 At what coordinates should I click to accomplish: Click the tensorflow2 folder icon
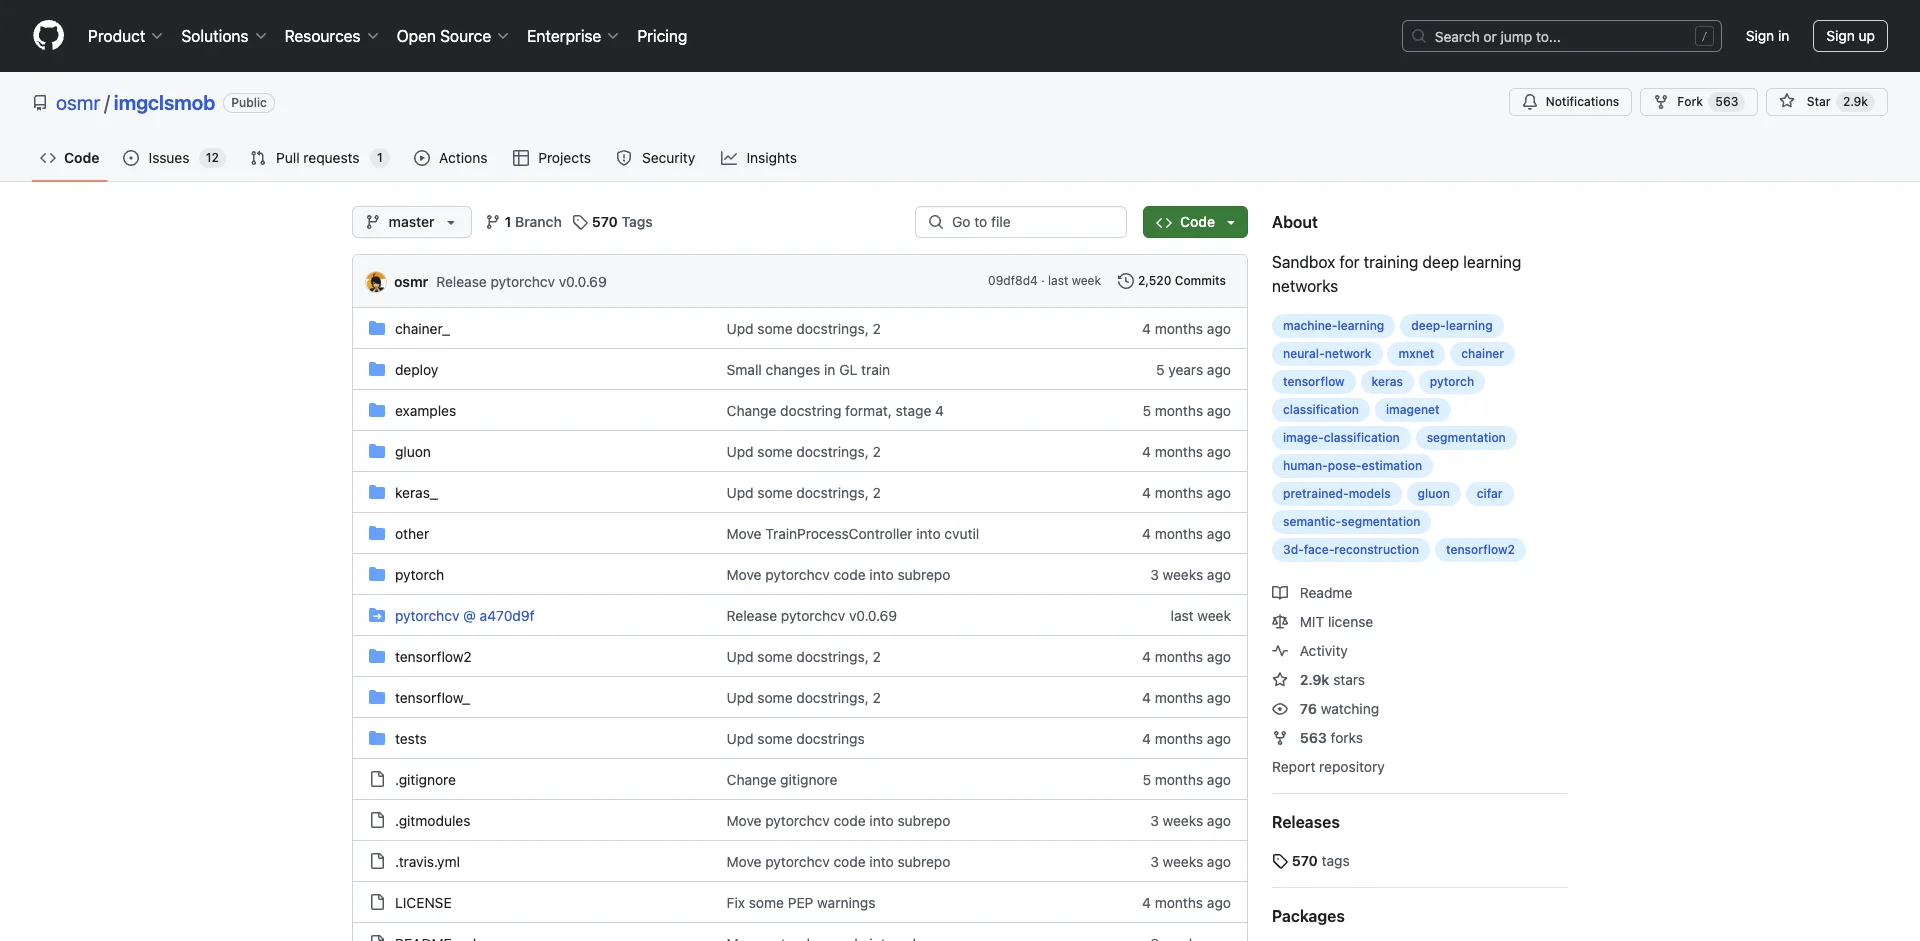click(x=377, y=656)
